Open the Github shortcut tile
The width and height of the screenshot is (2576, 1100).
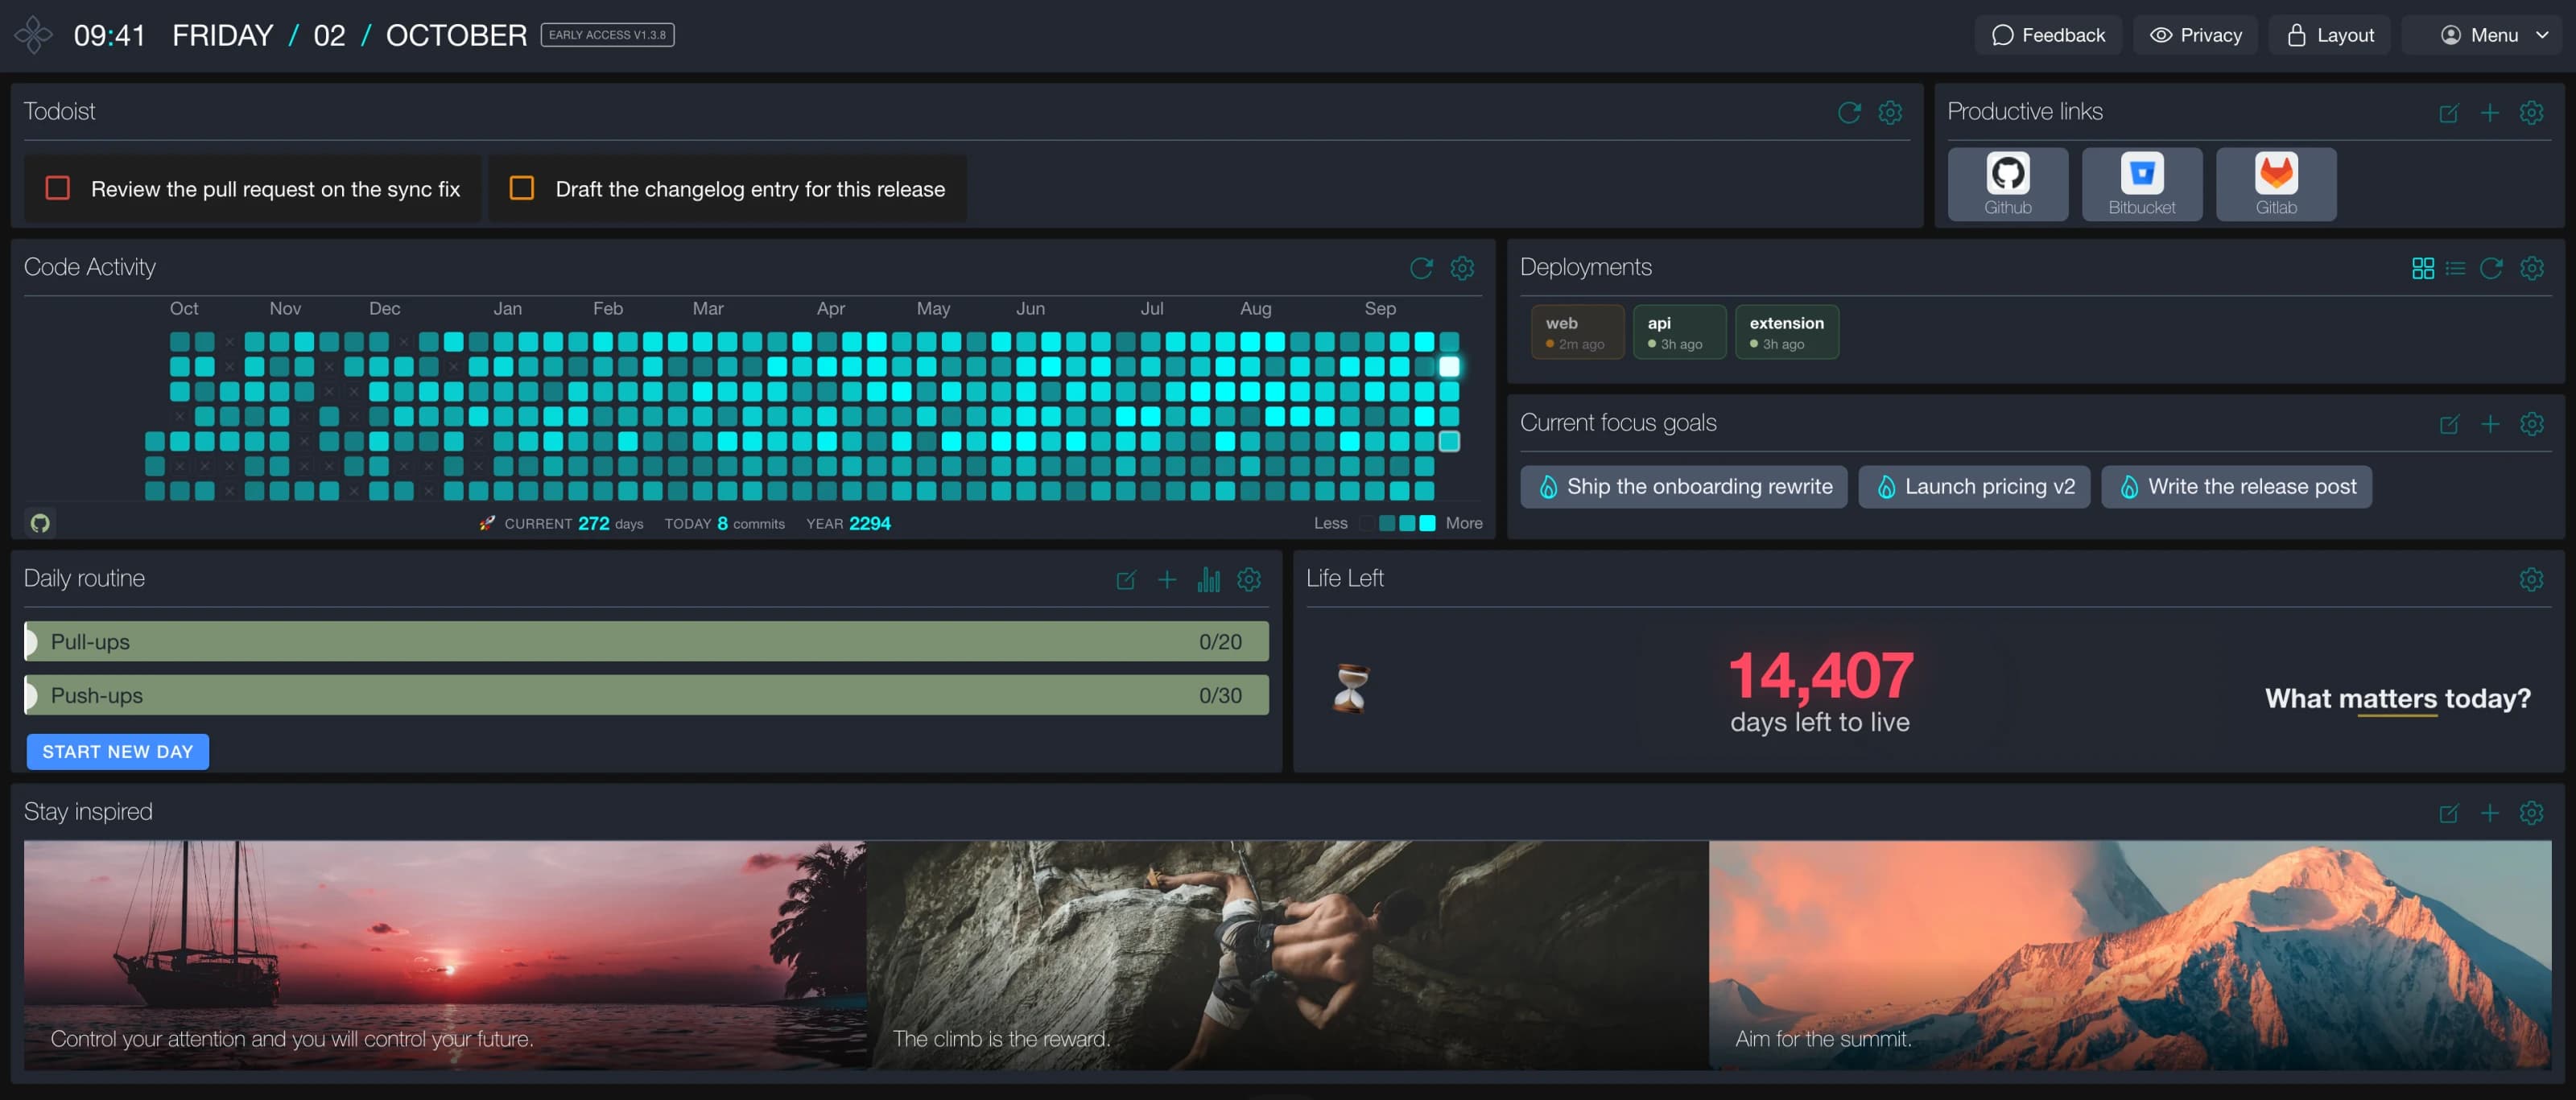click(x=2008, y=184)
